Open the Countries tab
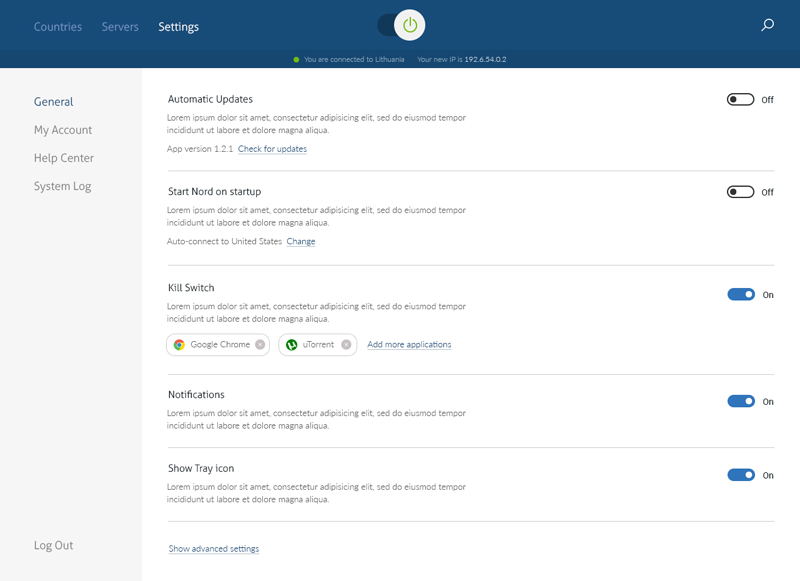This screenshot has height=581, width=800. pos(58,27)
